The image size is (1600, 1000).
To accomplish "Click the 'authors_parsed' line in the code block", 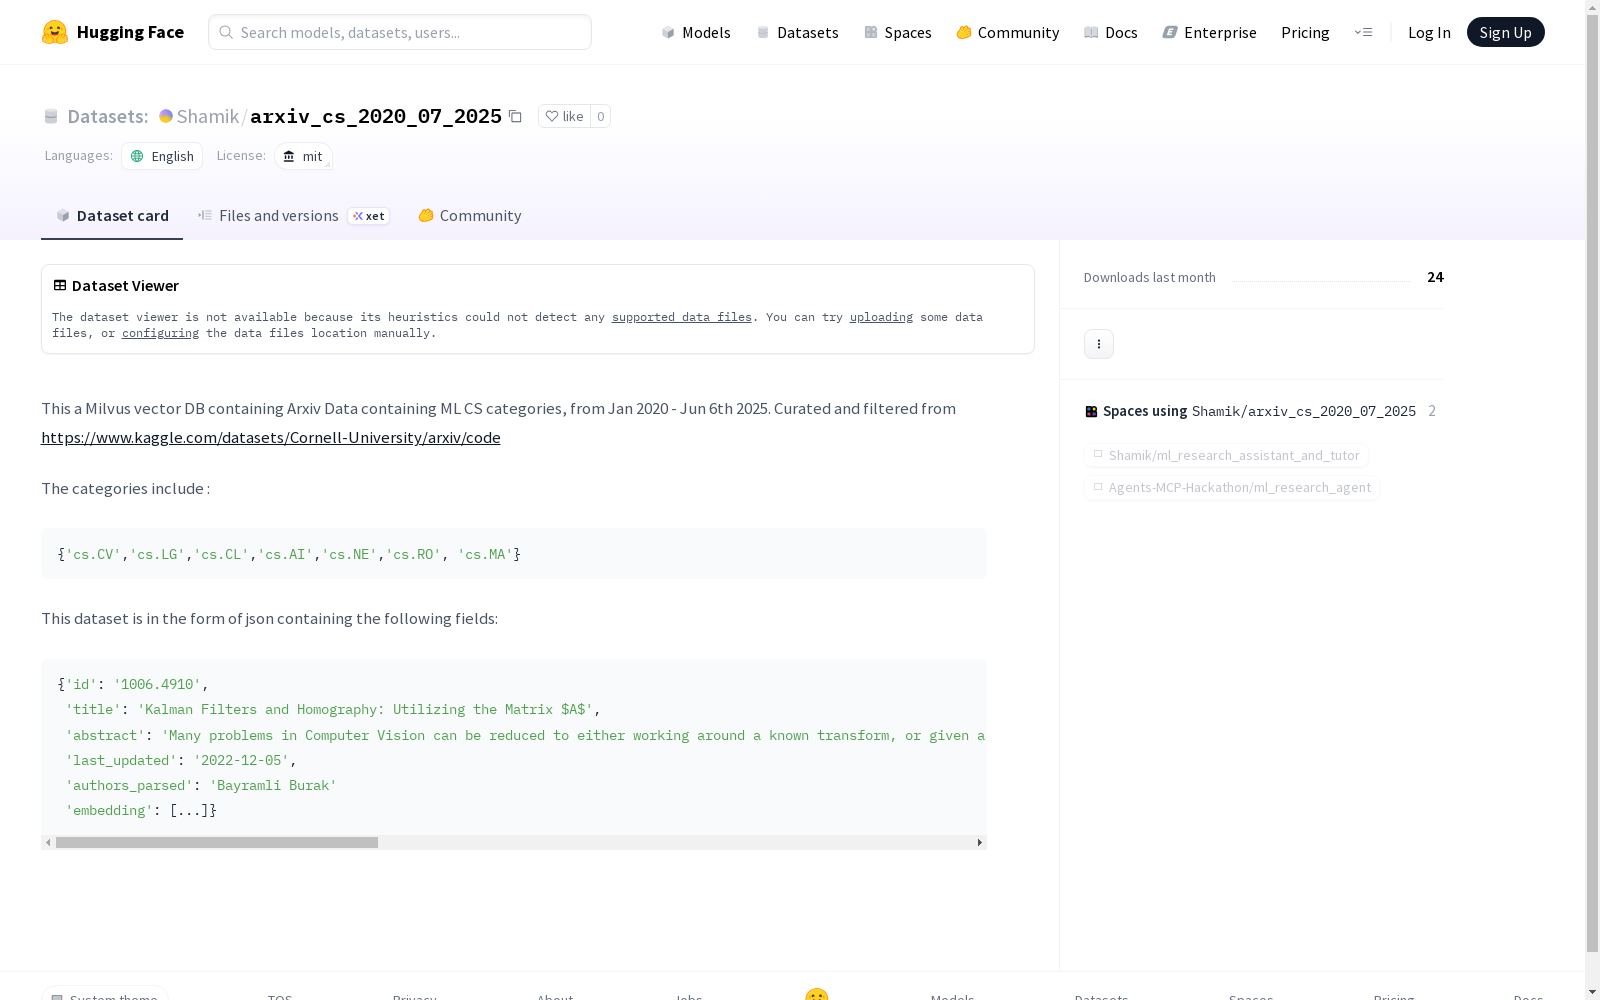I will pyautogui.click(x=201, y=785).
